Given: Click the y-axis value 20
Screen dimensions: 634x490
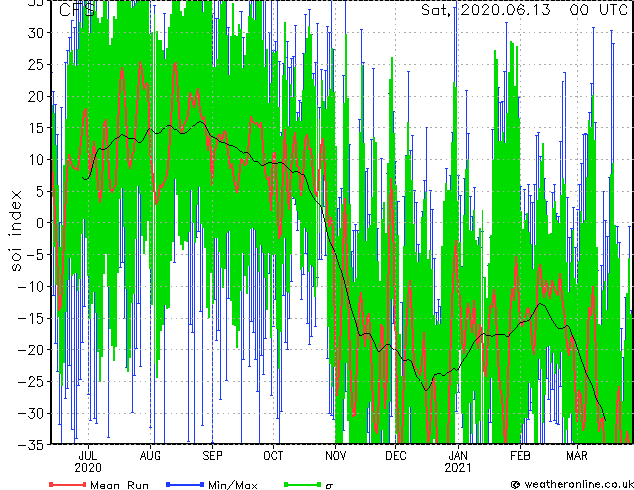Looking at the screenshot, I should [35, 96].
